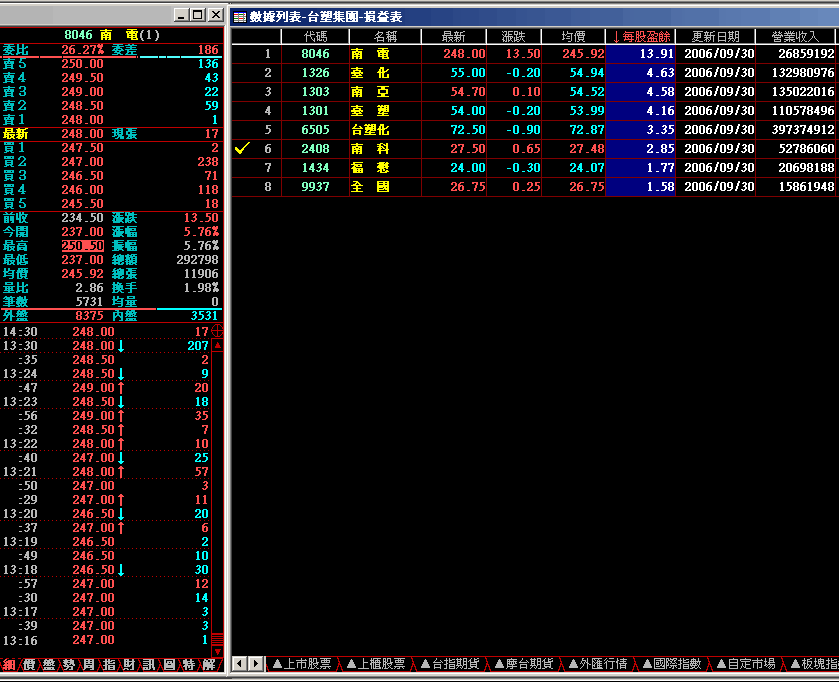
Task: Select stock code 9937 in the table
Action: pos(315,187)
